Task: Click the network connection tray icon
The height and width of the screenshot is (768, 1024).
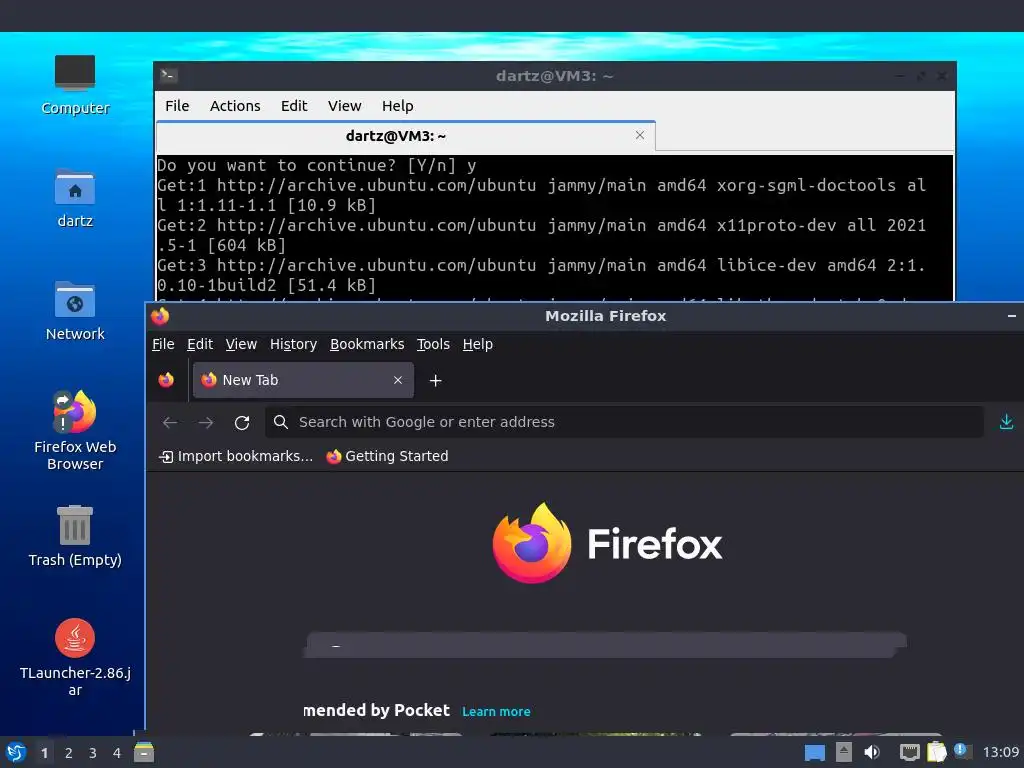Action: point(909,752)
